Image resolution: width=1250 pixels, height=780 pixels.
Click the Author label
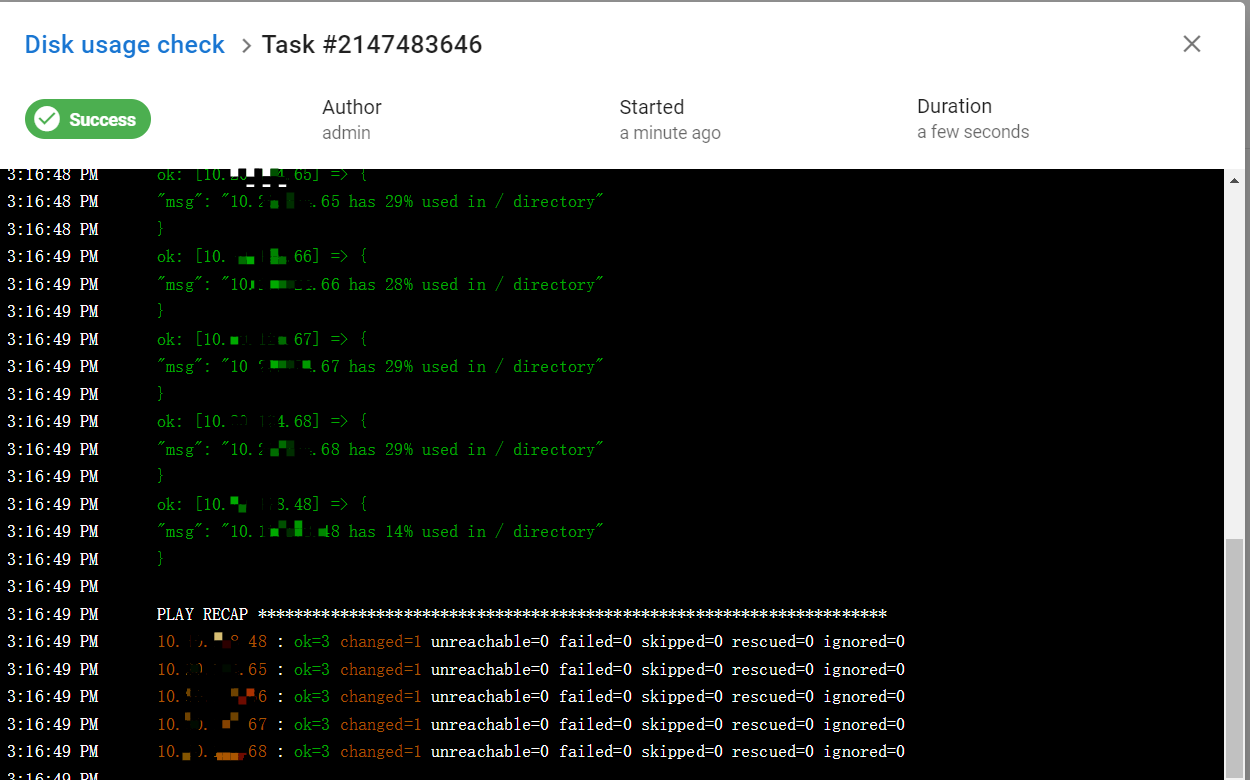point(352,107)
